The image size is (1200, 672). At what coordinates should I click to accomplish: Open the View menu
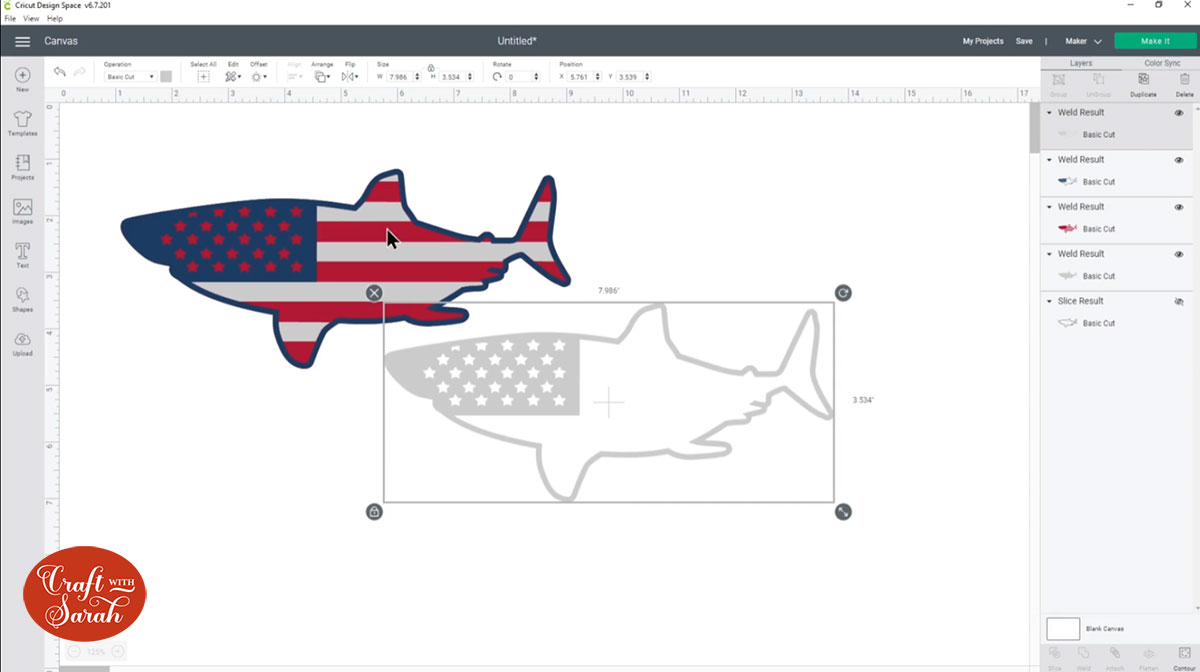tap(31, 18)
